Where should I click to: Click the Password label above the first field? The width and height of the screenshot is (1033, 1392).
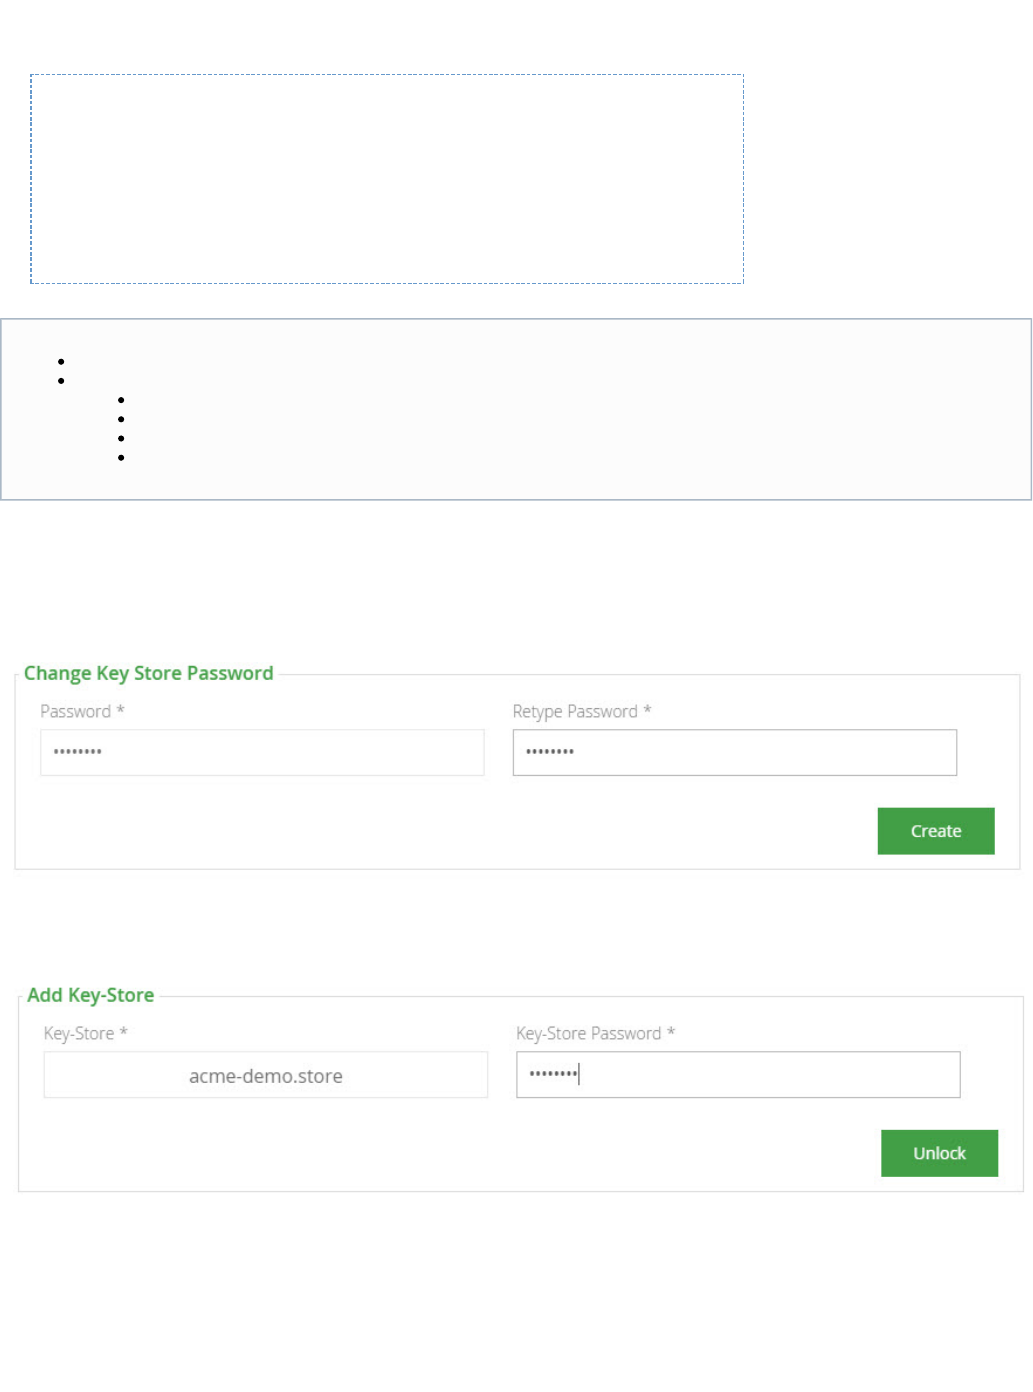coord(76,711)
